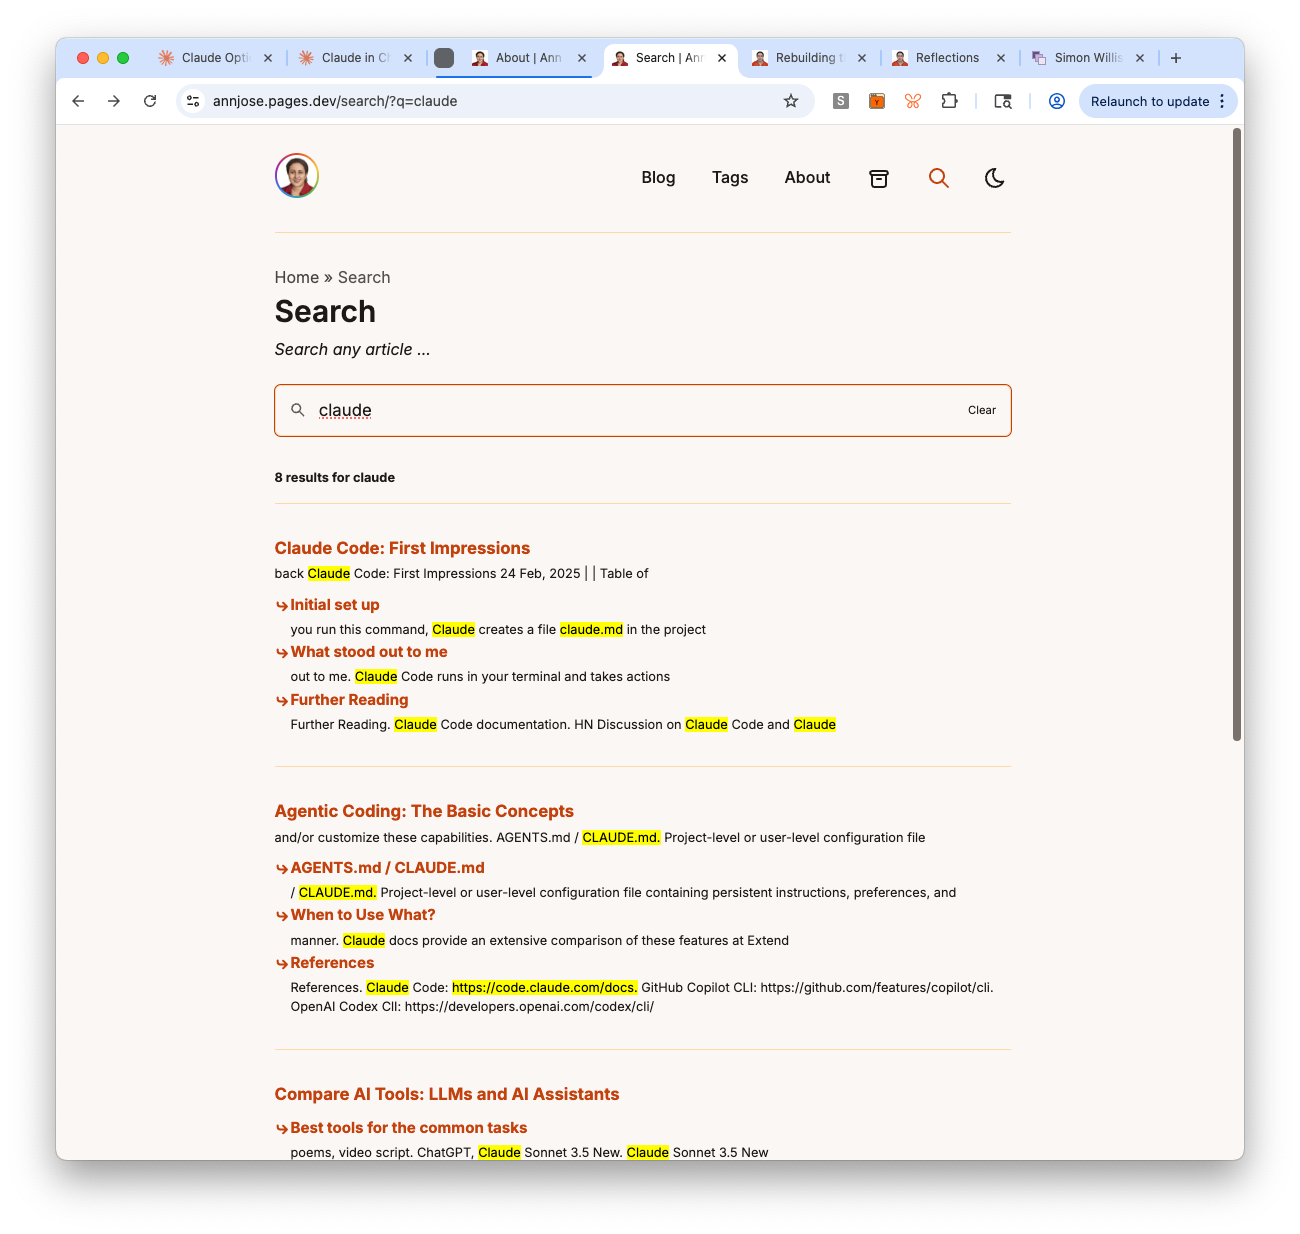Screen dimensions: 1300x1234
Task: Open the orange butterfly extension
Action: click(912, 101)
